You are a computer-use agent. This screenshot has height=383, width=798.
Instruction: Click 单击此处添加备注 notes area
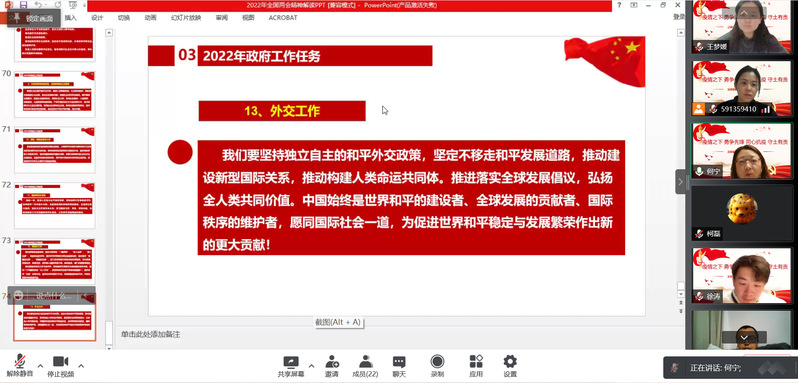tap(151, 335)
